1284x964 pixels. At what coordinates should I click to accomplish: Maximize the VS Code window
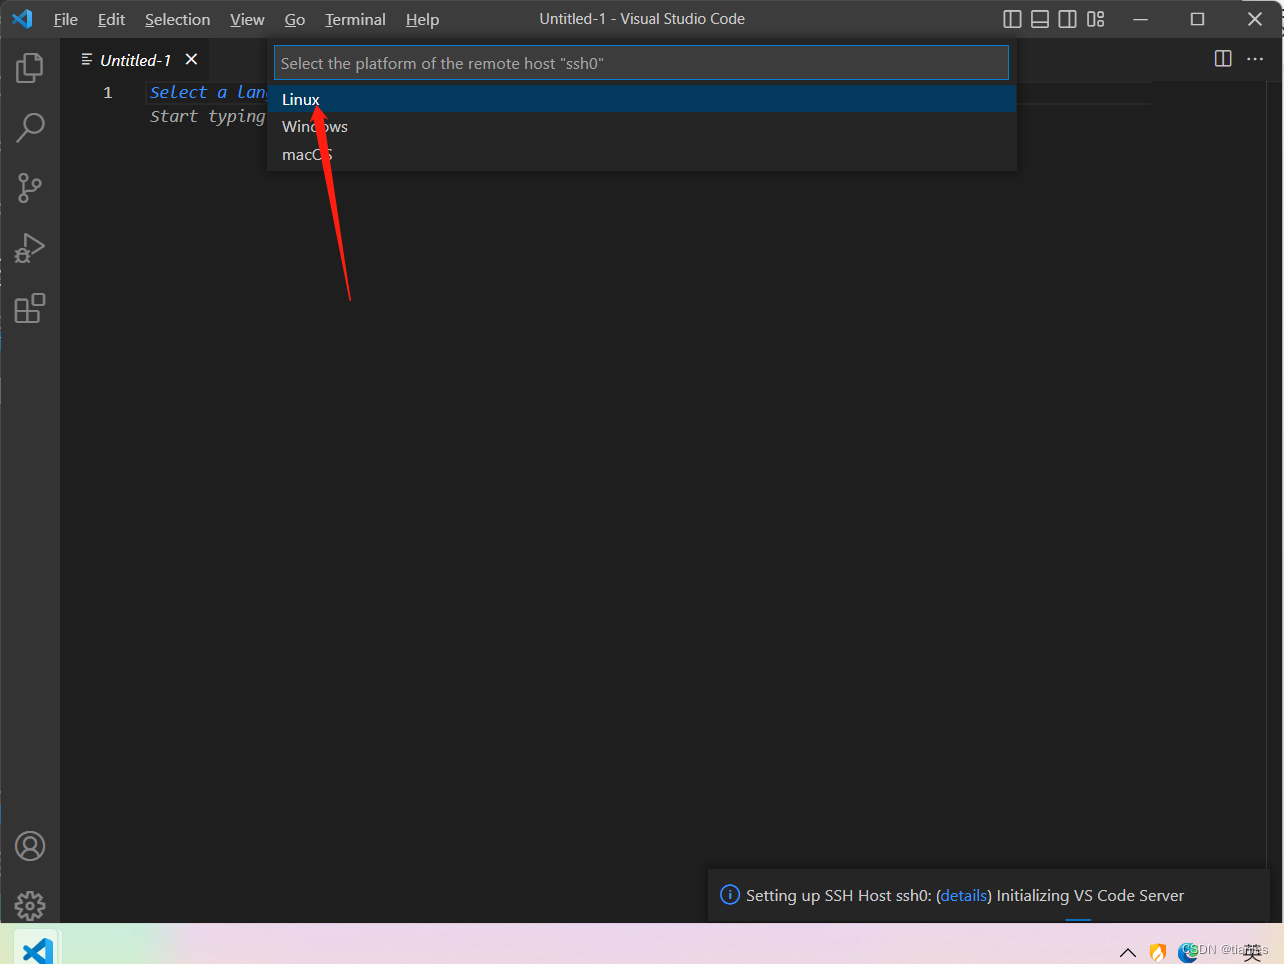point(1197,19)
